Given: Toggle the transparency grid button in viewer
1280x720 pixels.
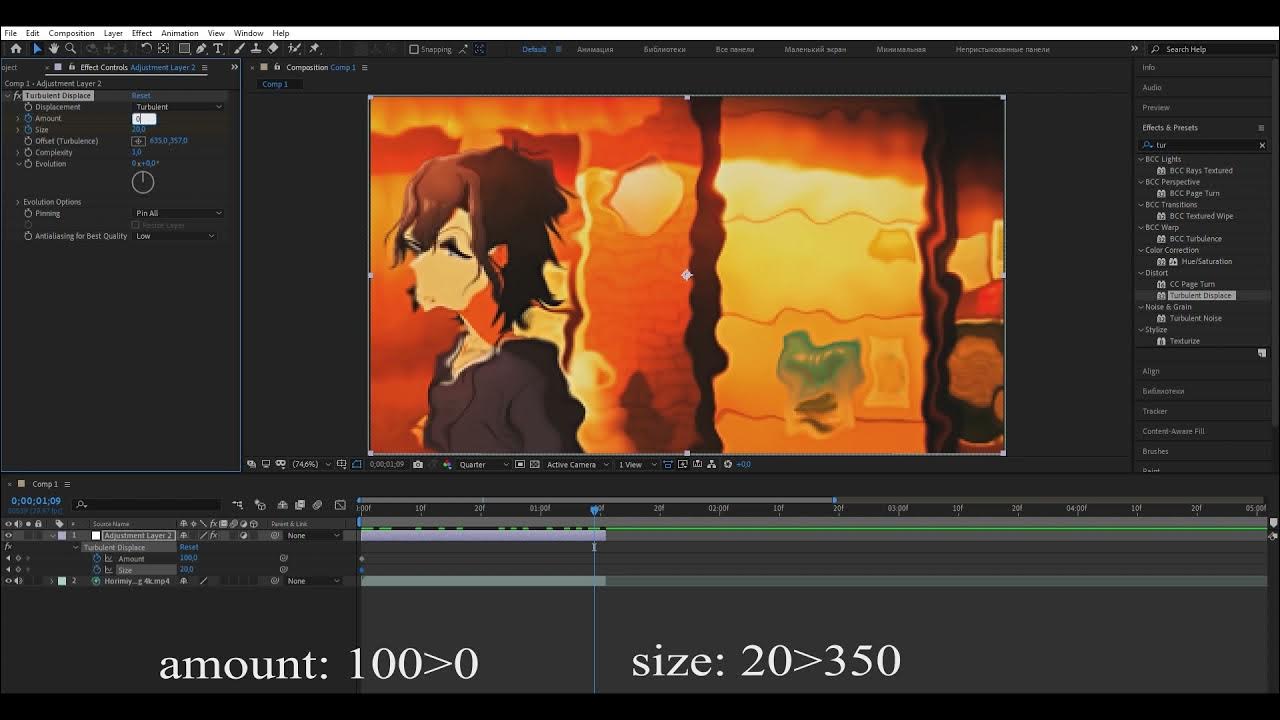Looking at the screenshot, I should click(x=535, y=464).
